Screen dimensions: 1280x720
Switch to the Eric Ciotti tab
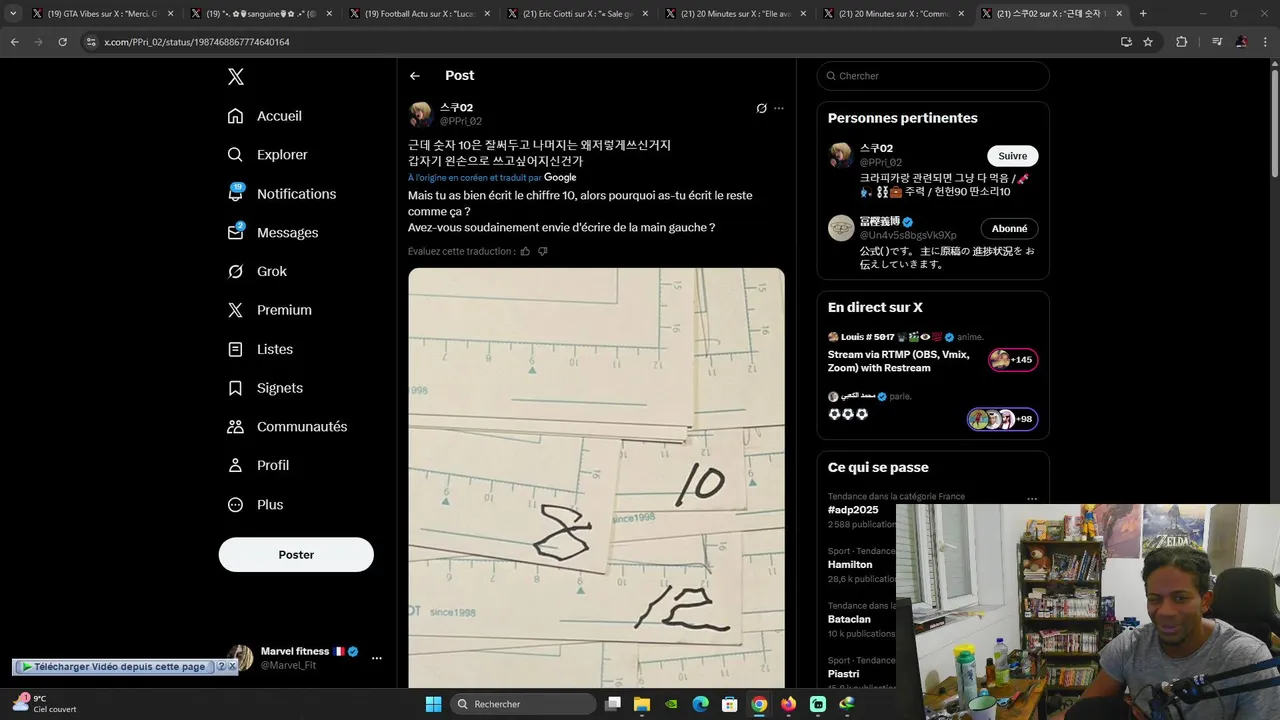click(x=576, y=14)
